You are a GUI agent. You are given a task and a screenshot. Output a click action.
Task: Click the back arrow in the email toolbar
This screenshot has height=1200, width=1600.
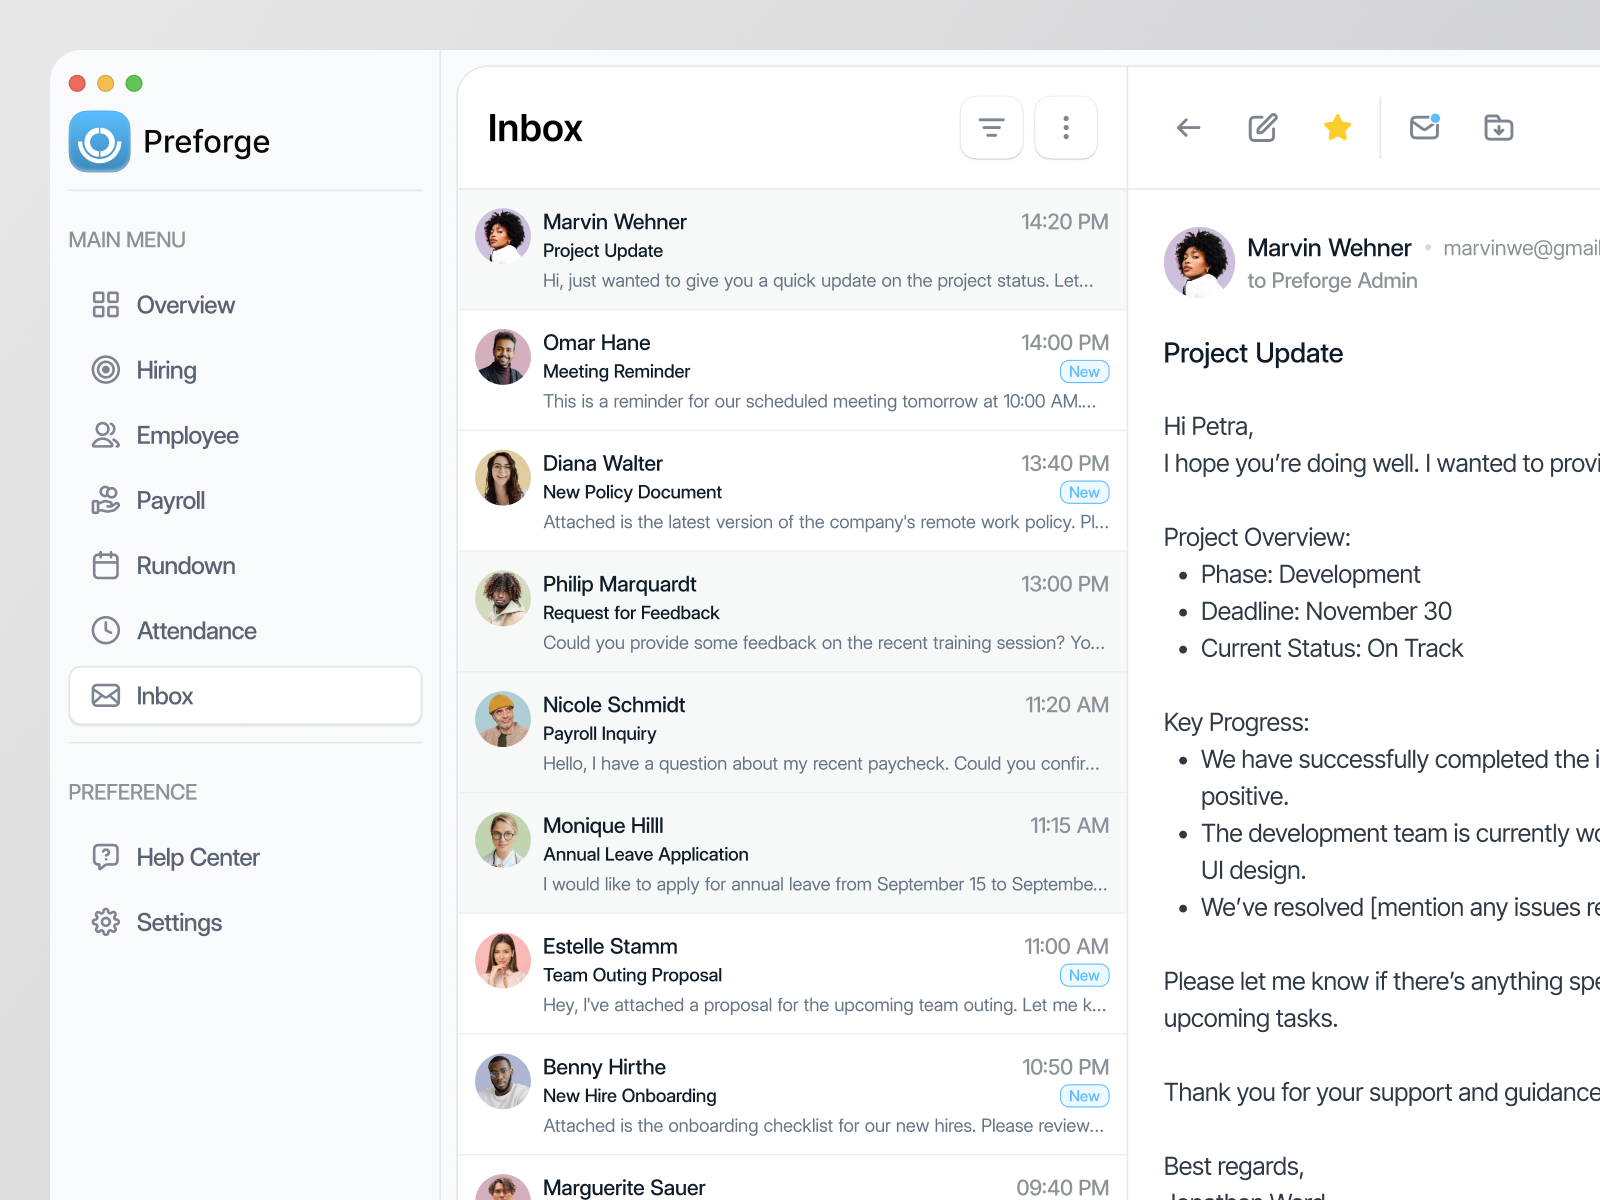1187,127
